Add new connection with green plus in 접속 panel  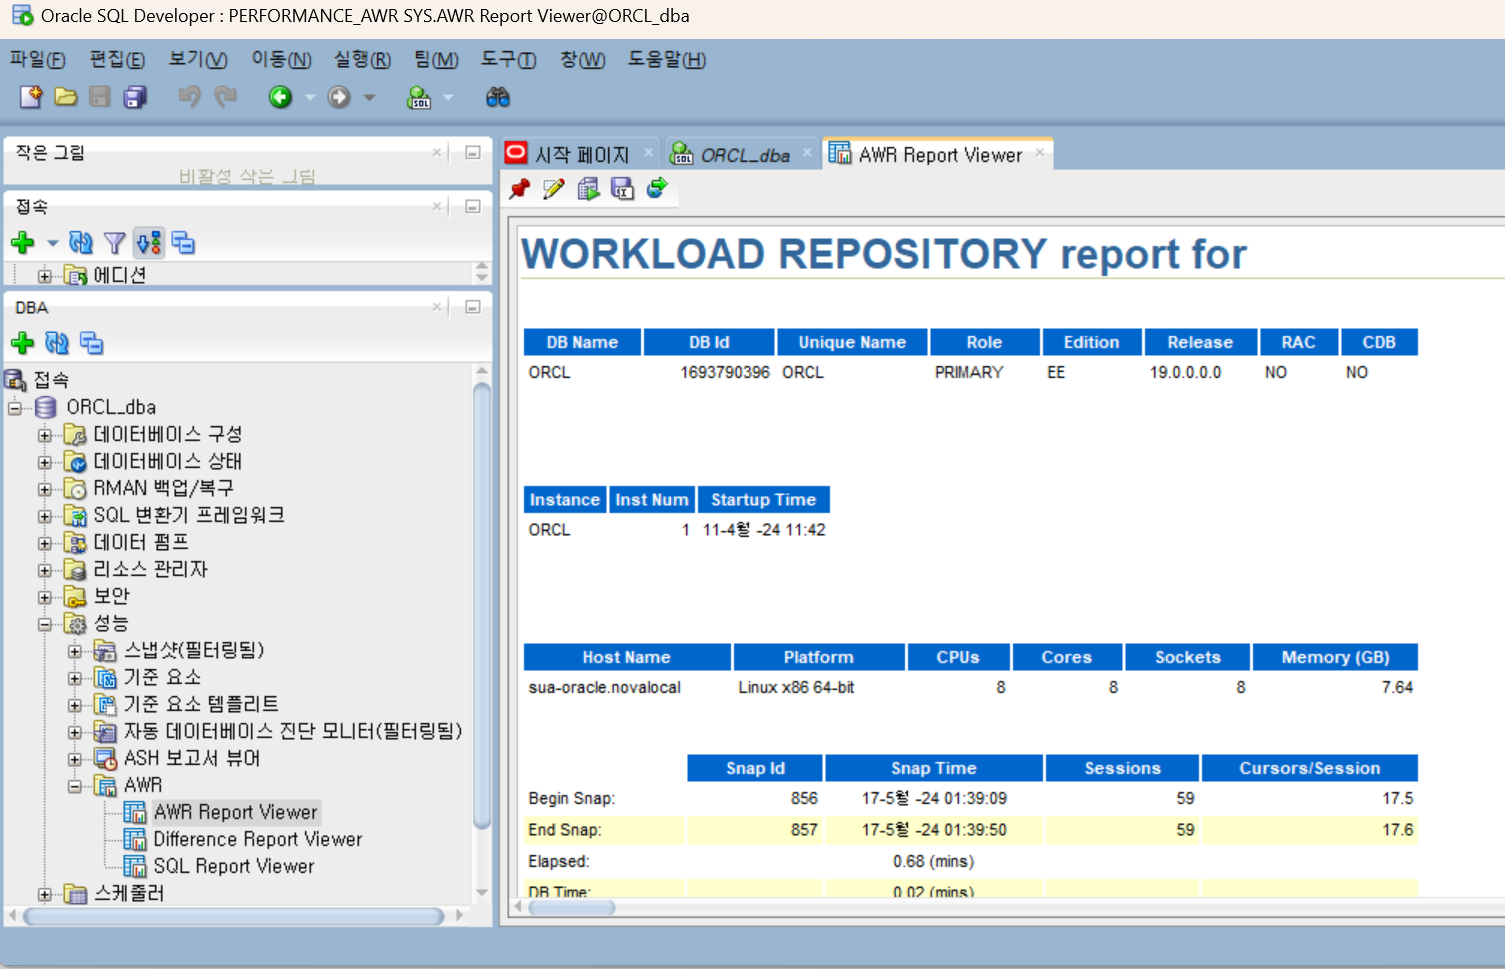(x=22, y=242)
